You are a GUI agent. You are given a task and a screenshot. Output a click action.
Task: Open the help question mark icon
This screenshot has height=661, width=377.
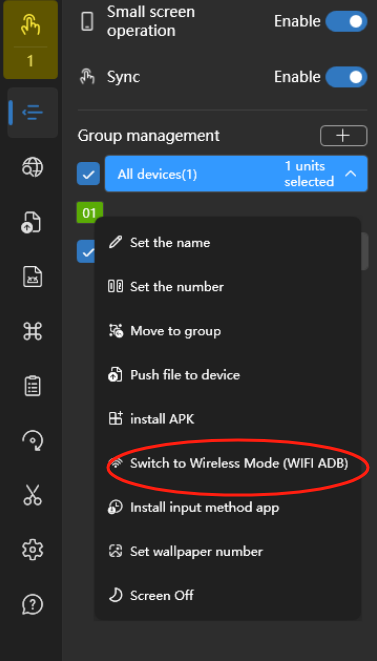click(32, 605)
